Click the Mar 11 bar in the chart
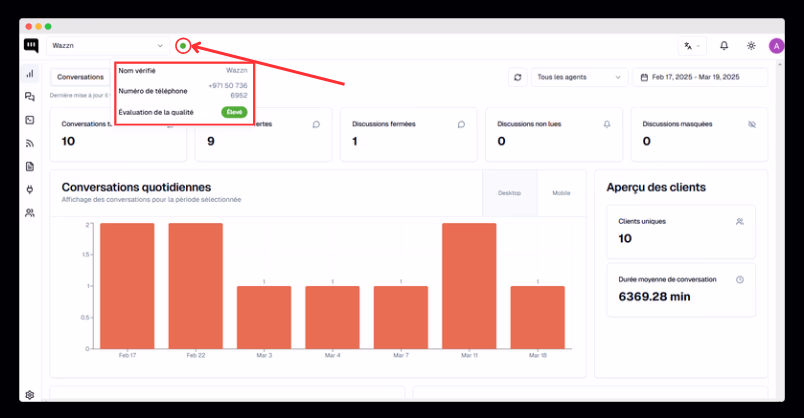Image resolution: width=804 pixels, height=418 pixels. pyautogui.click(x=469, y=286)
